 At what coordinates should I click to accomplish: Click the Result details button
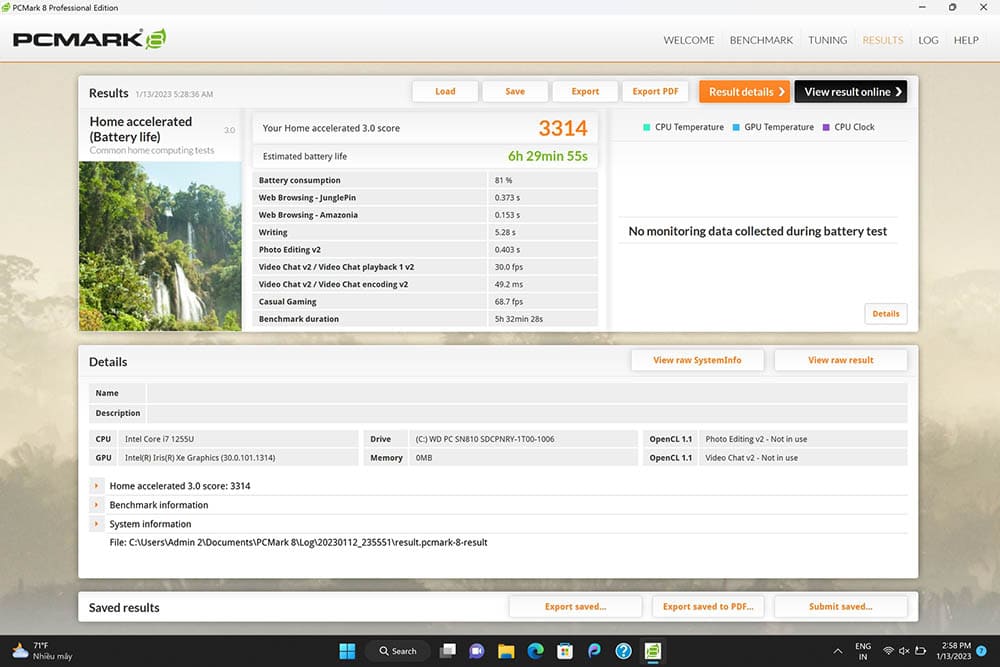coord(744,92)
